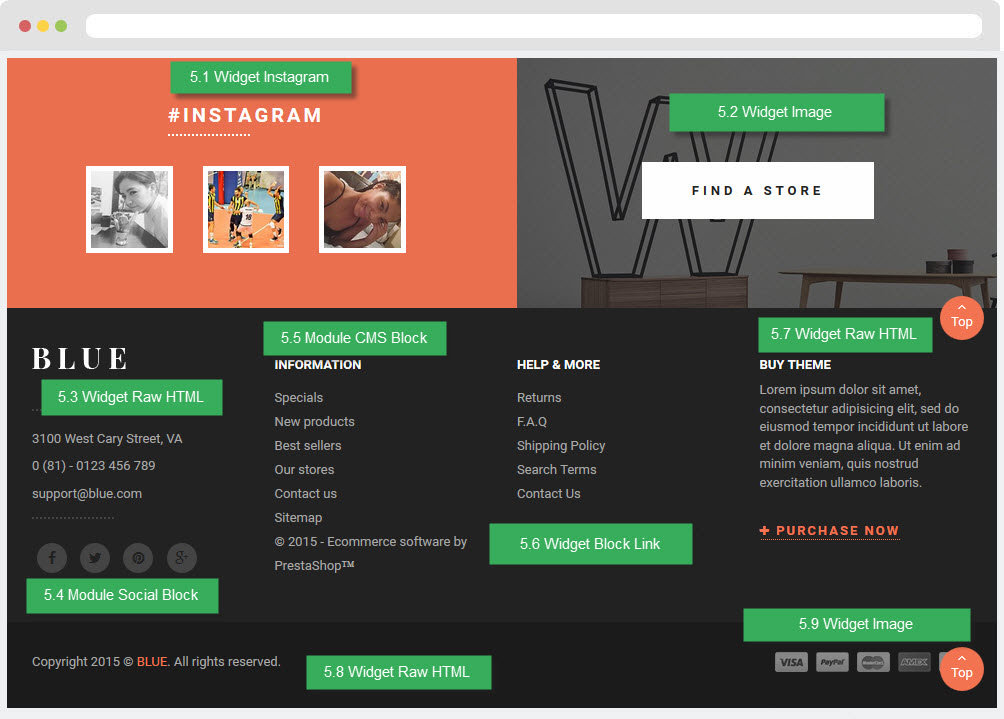Select the Visa payment icon
Viewport: 1004px width, 719px height.
[x=791, y=662]
